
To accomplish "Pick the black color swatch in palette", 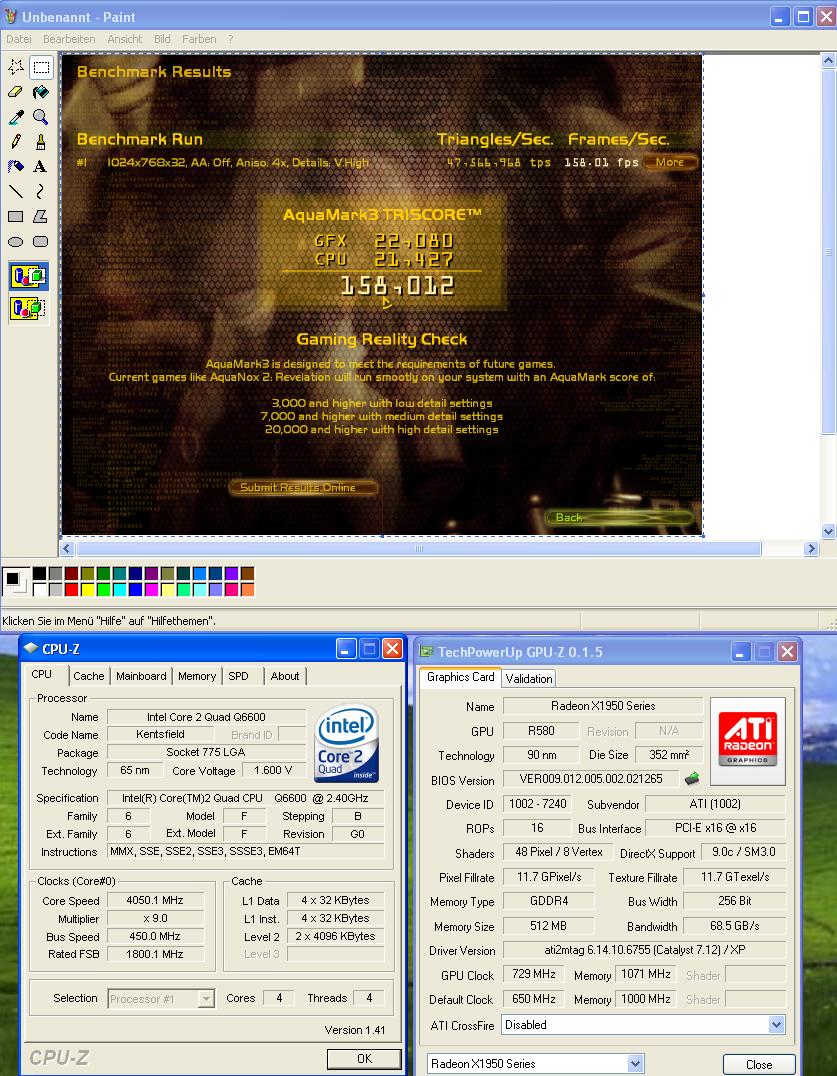I will point(39,574).
